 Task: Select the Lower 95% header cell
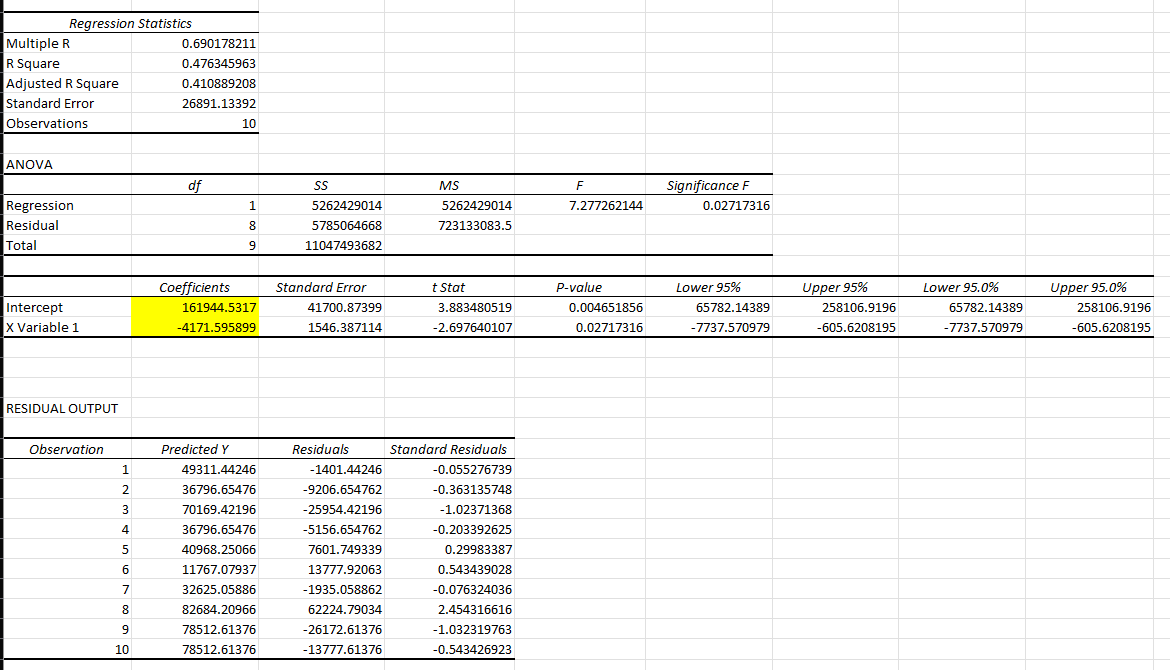pyautogui.click(x=710, y=287)
